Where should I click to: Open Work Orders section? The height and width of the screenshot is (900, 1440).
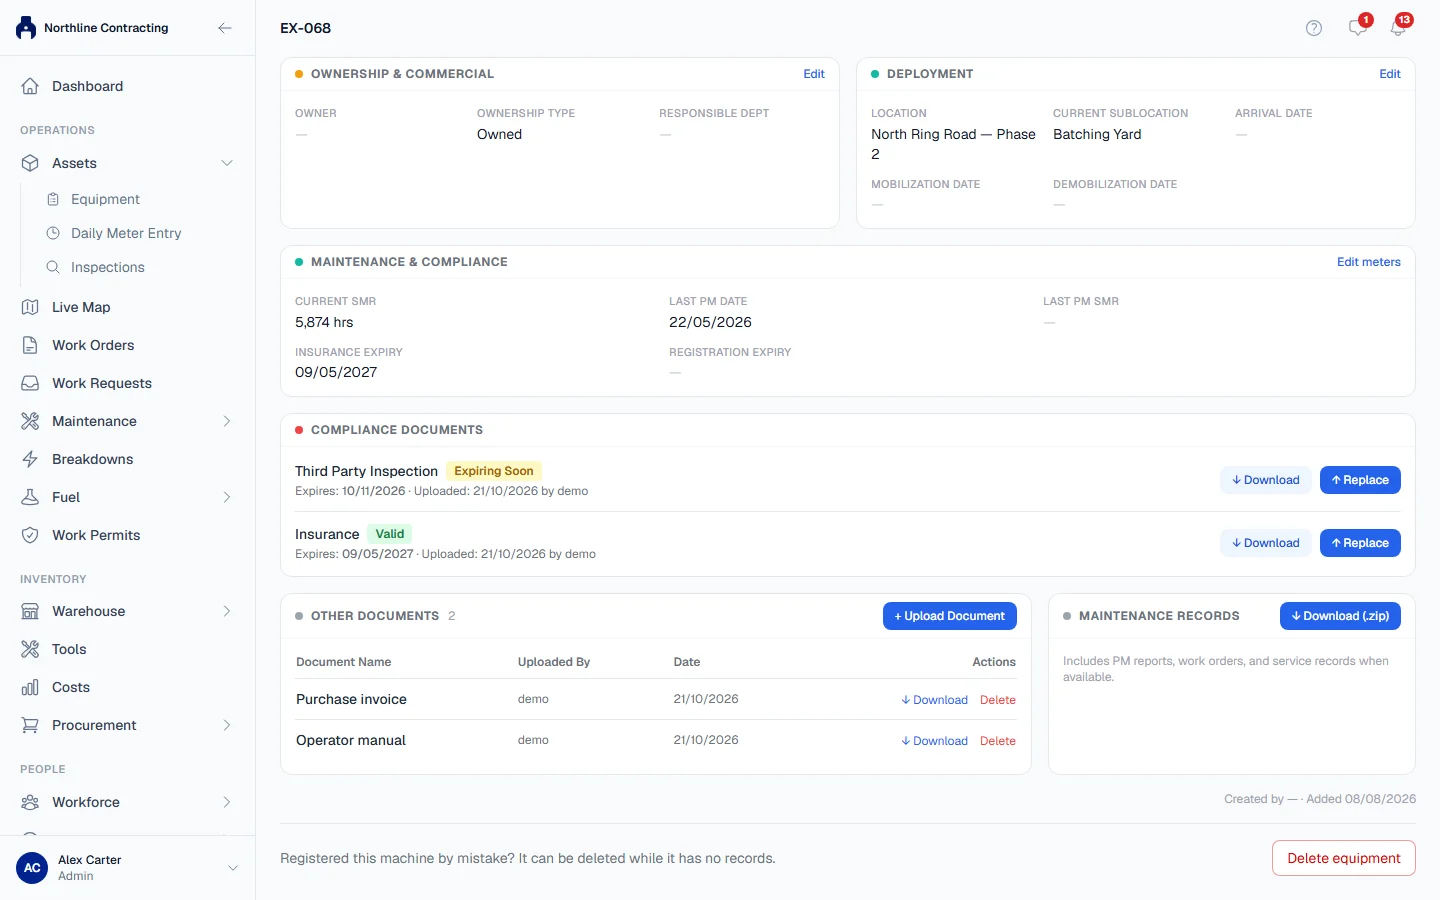click(x=127, y=345)
